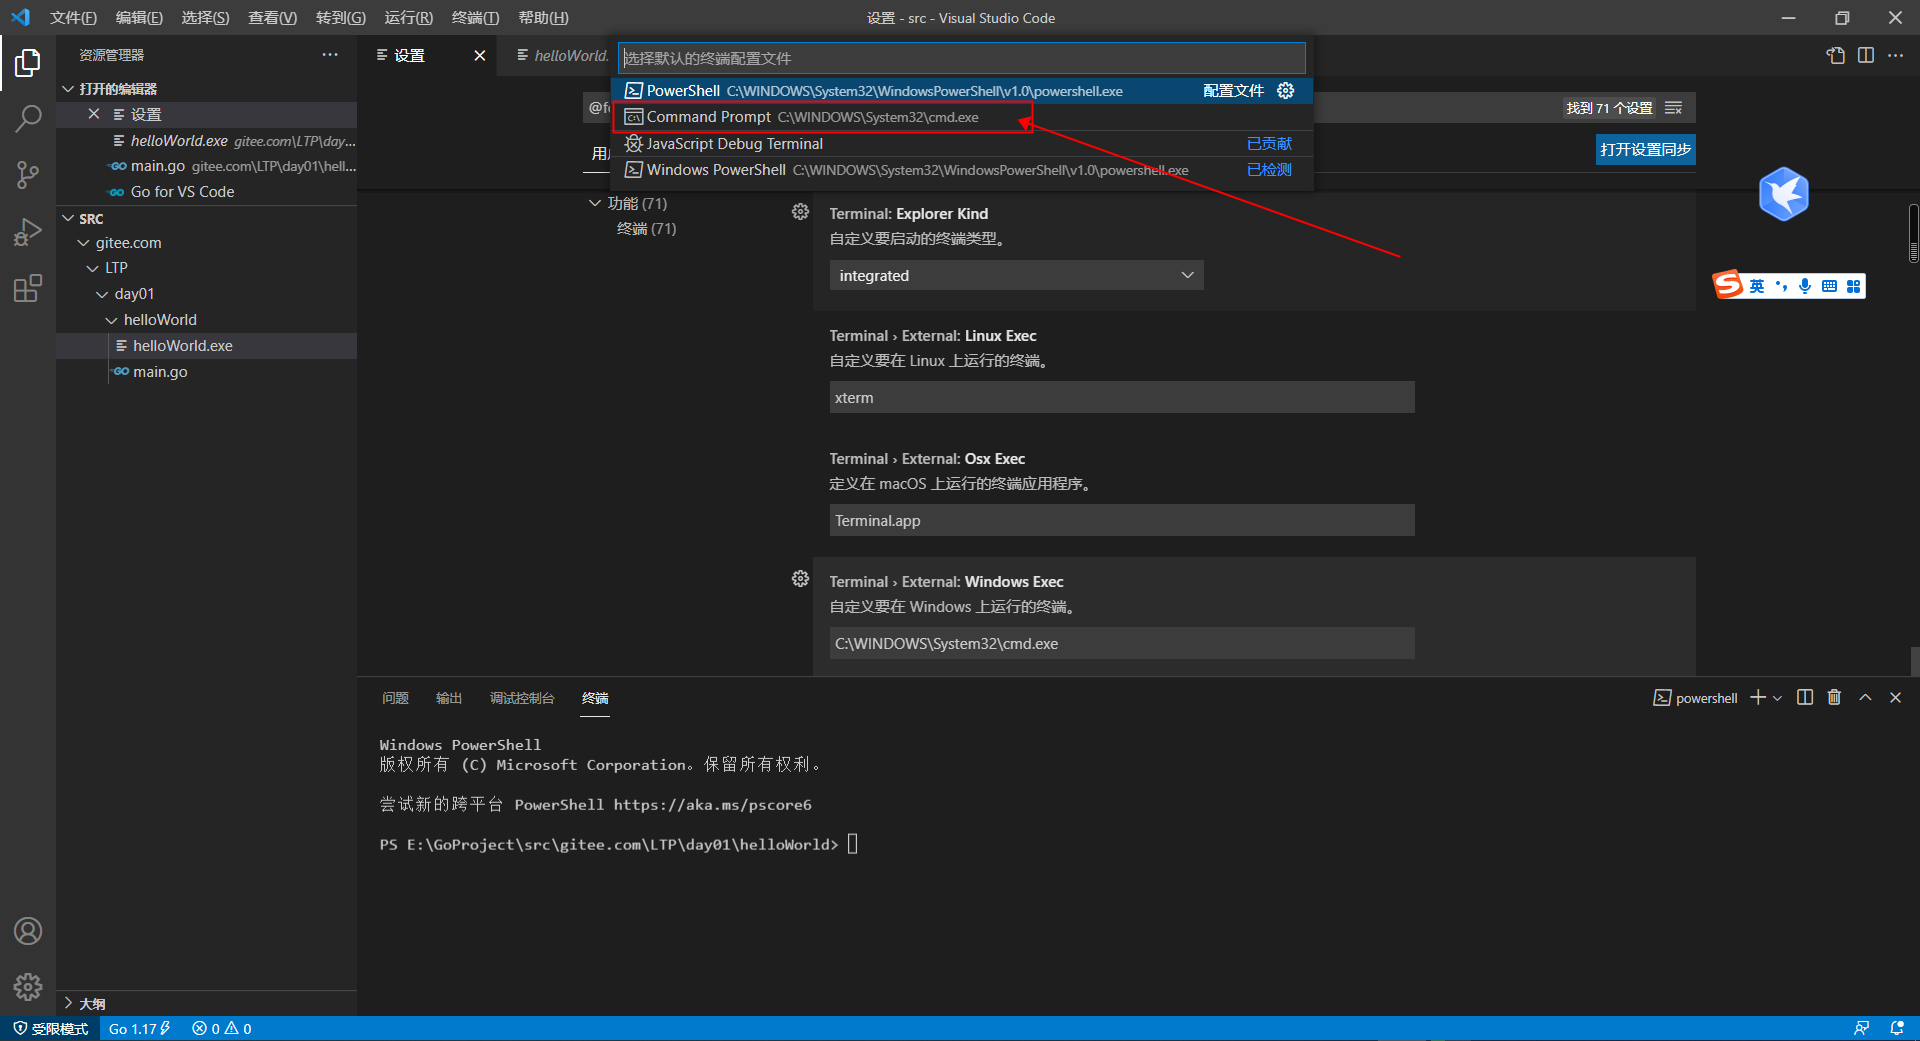
Task: Click the Go 1.17 status bar item
Action: (x=139, y=1029)
